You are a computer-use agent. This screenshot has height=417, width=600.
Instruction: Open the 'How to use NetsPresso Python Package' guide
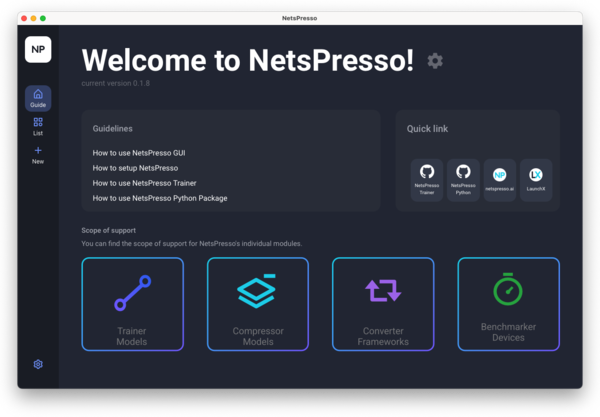[x=160, y=198]
